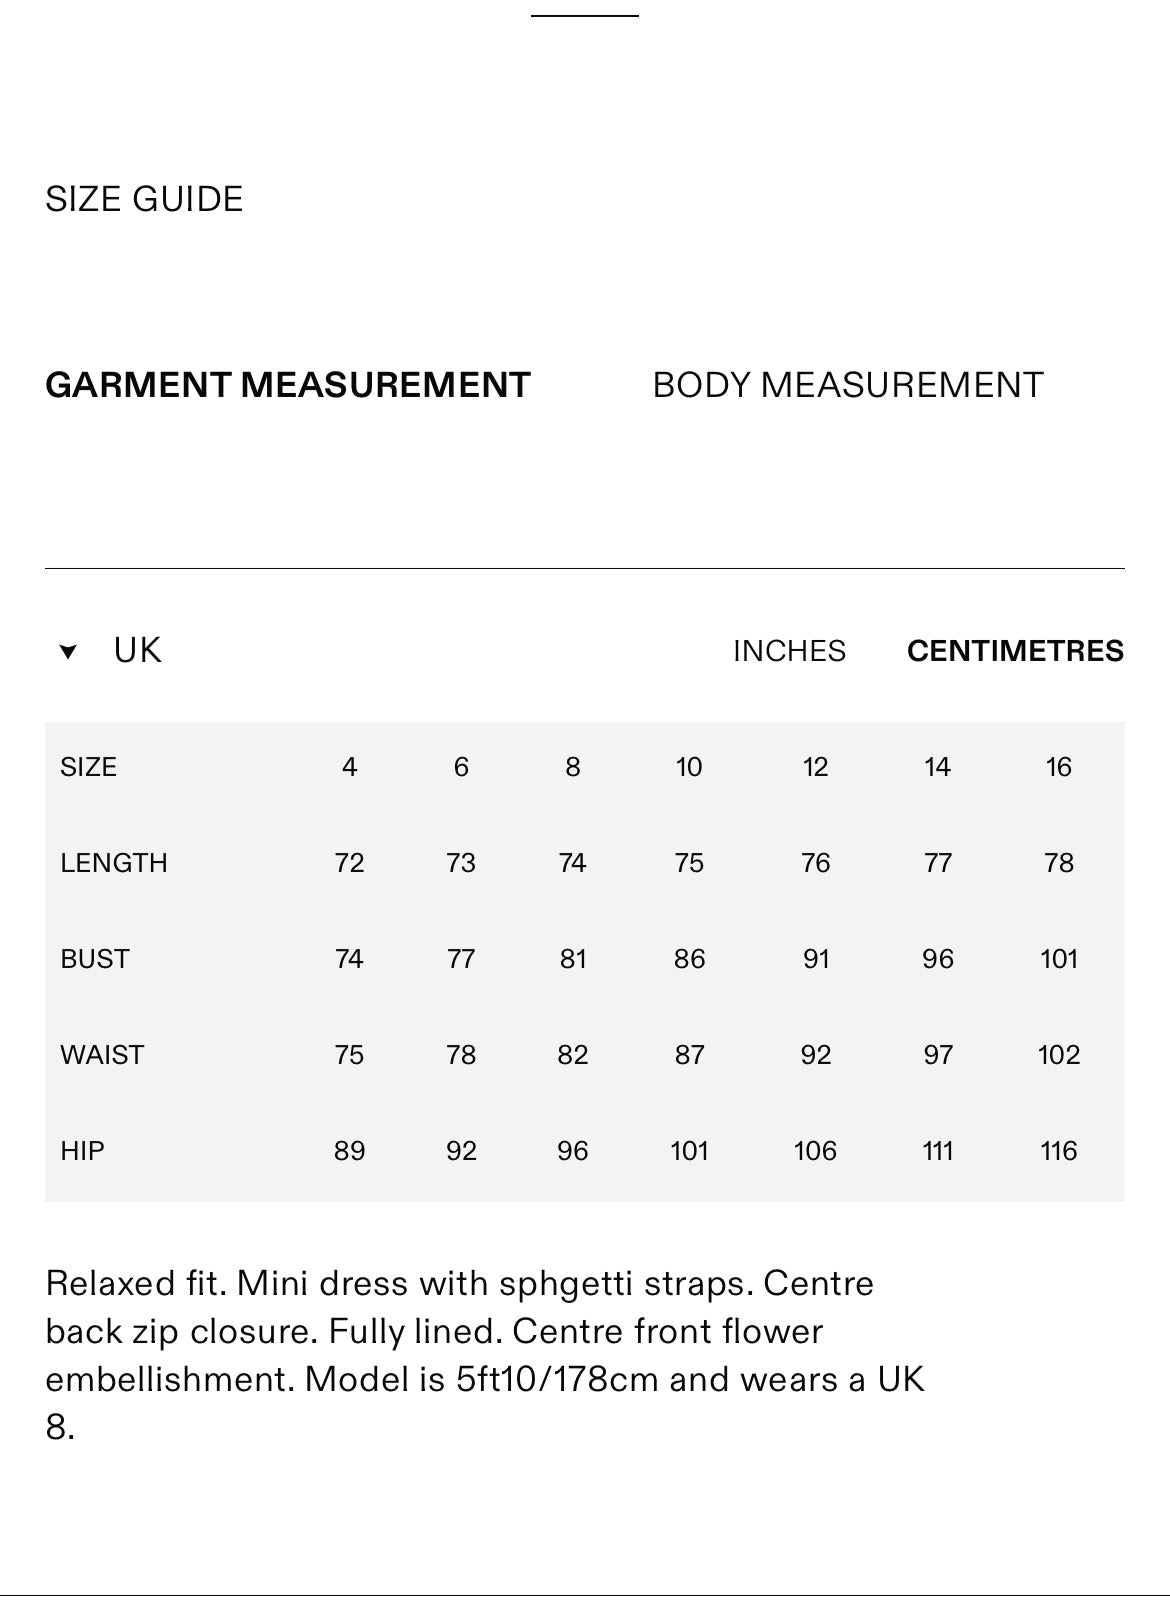Click the hip value 116 cell

pos(1058,1151)
